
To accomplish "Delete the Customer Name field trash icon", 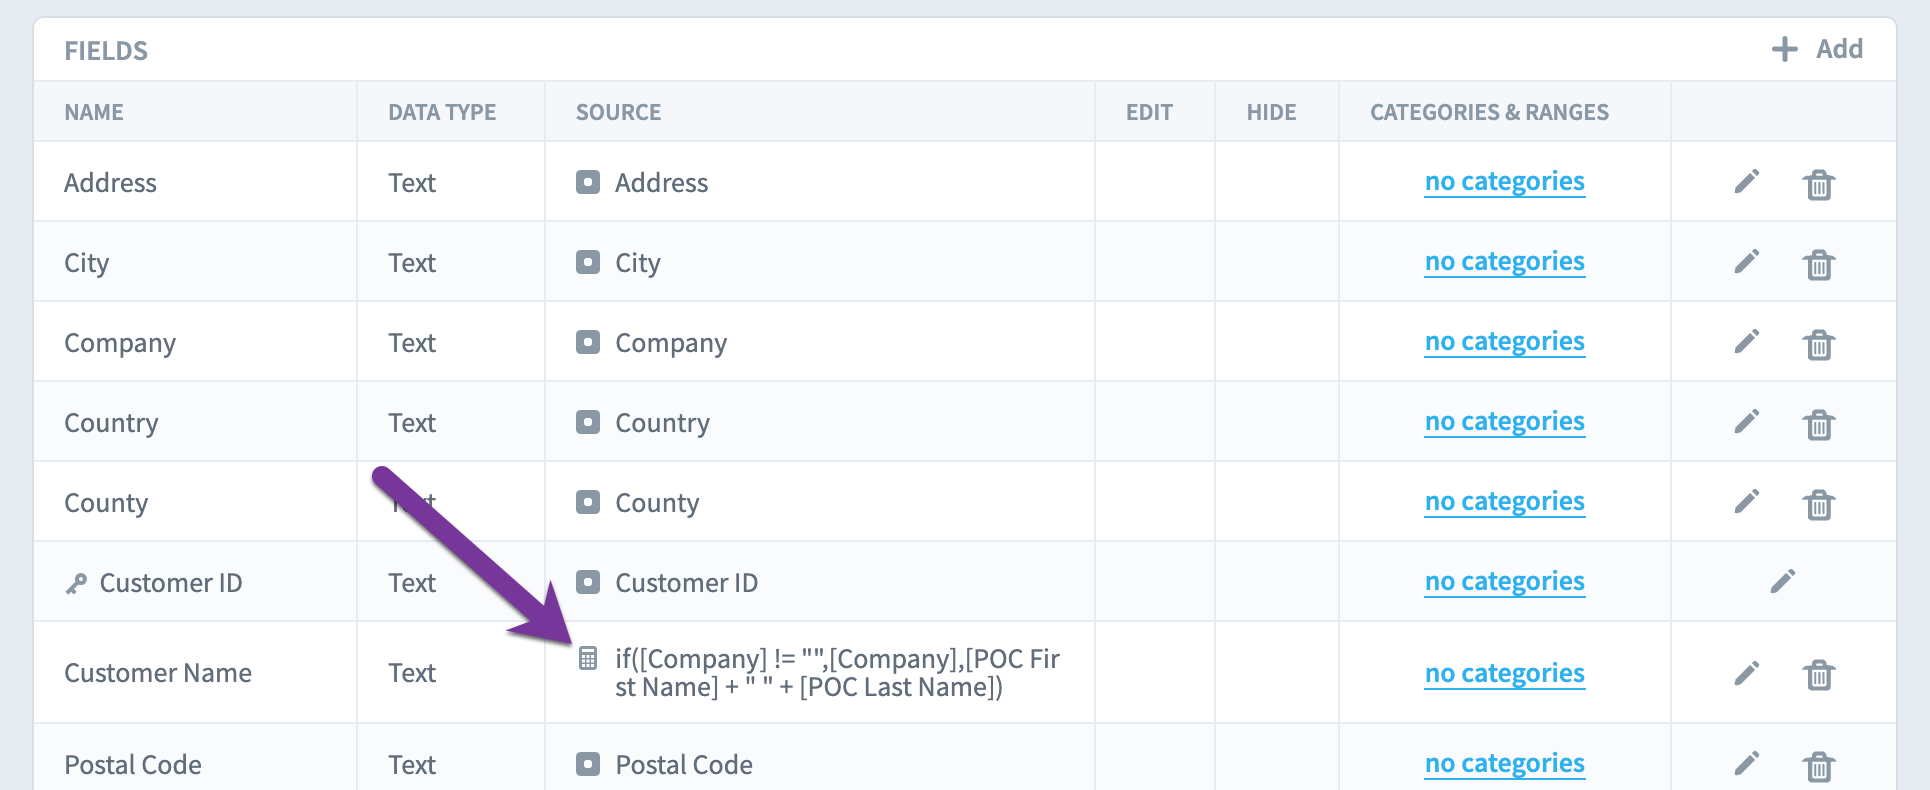I will 1819,675.
